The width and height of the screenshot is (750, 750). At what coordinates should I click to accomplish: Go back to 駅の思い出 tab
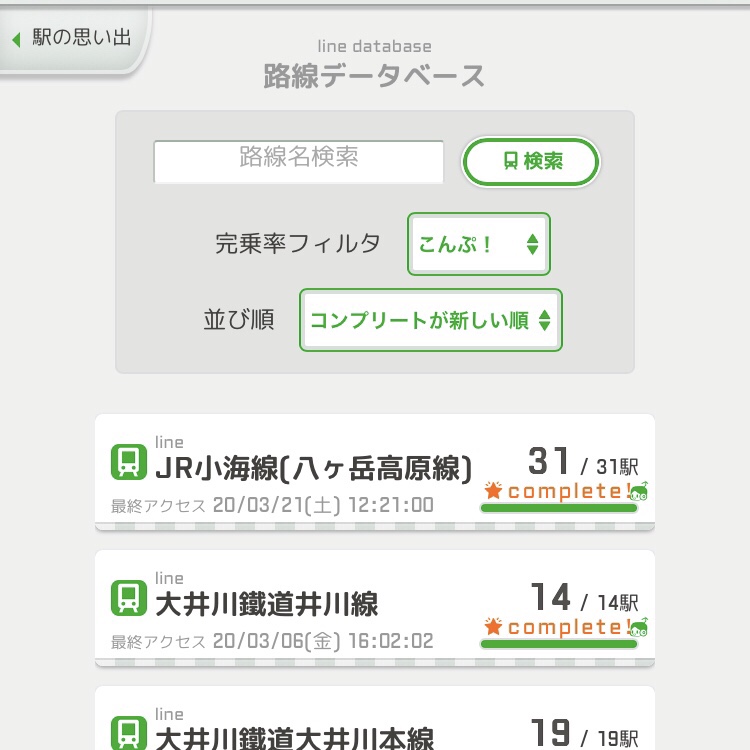pyautogui.click(x=74, y=38)
